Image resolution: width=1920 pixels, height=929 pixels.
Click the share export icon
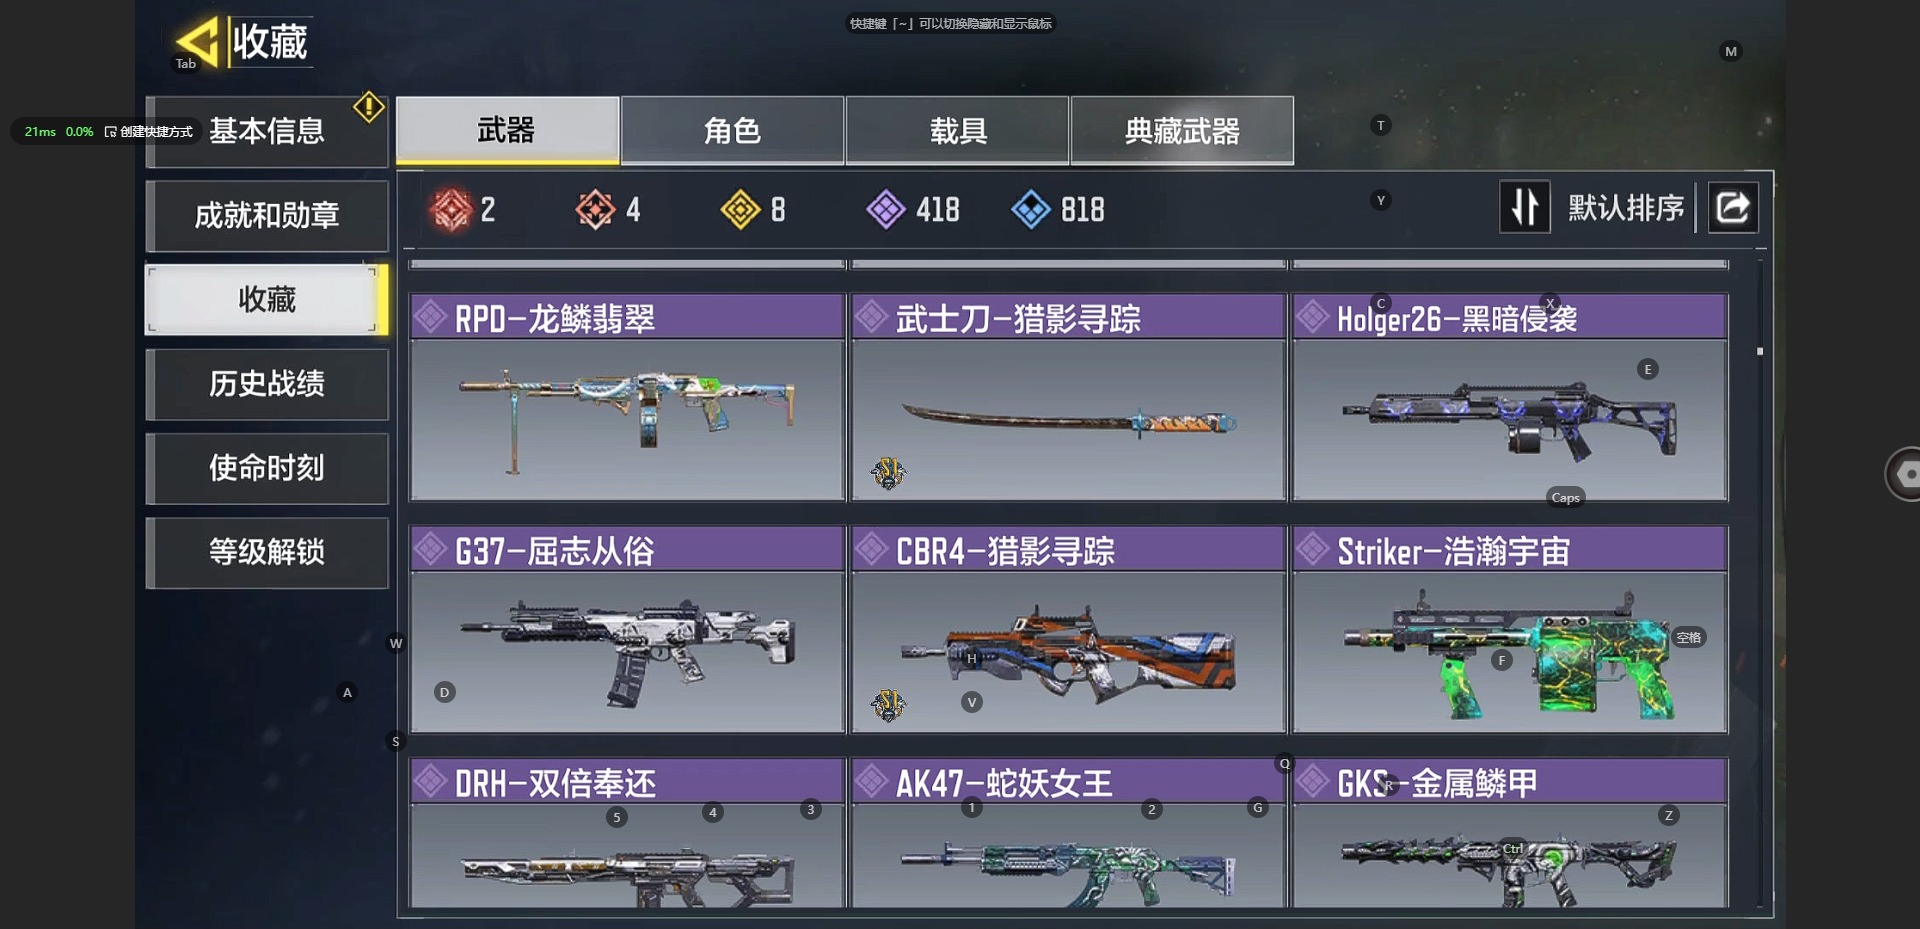(x=1733, y=208)
